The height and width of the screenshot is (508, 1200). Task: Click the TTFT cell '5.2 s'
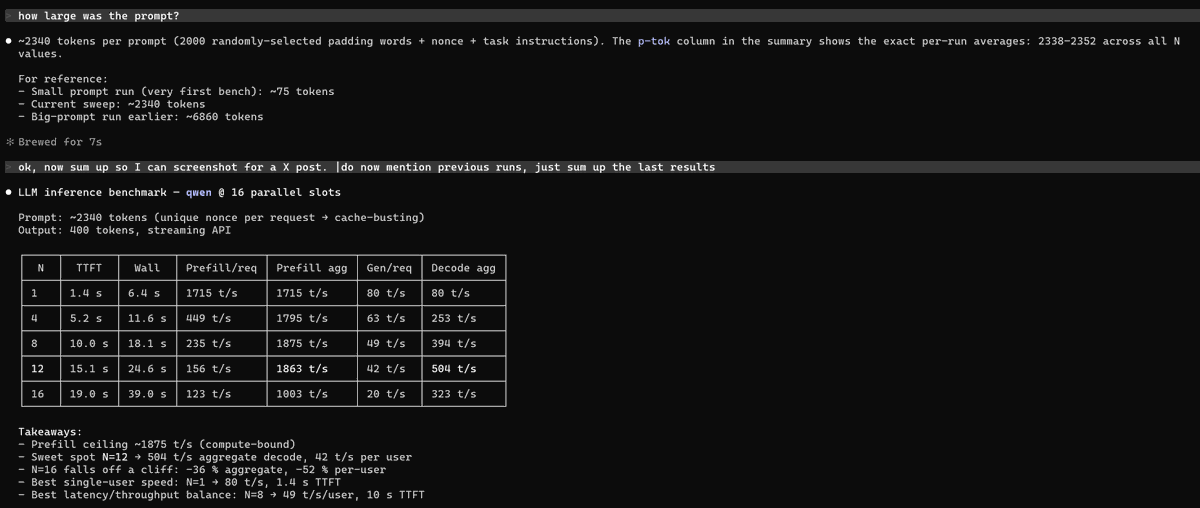tap(87, 318)
